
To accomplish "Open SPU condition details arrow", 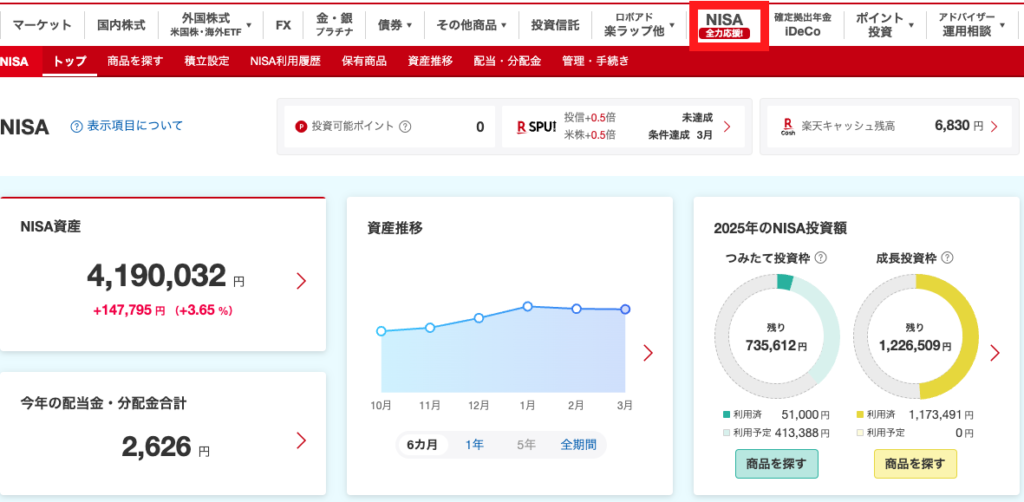I will (727, 127).
